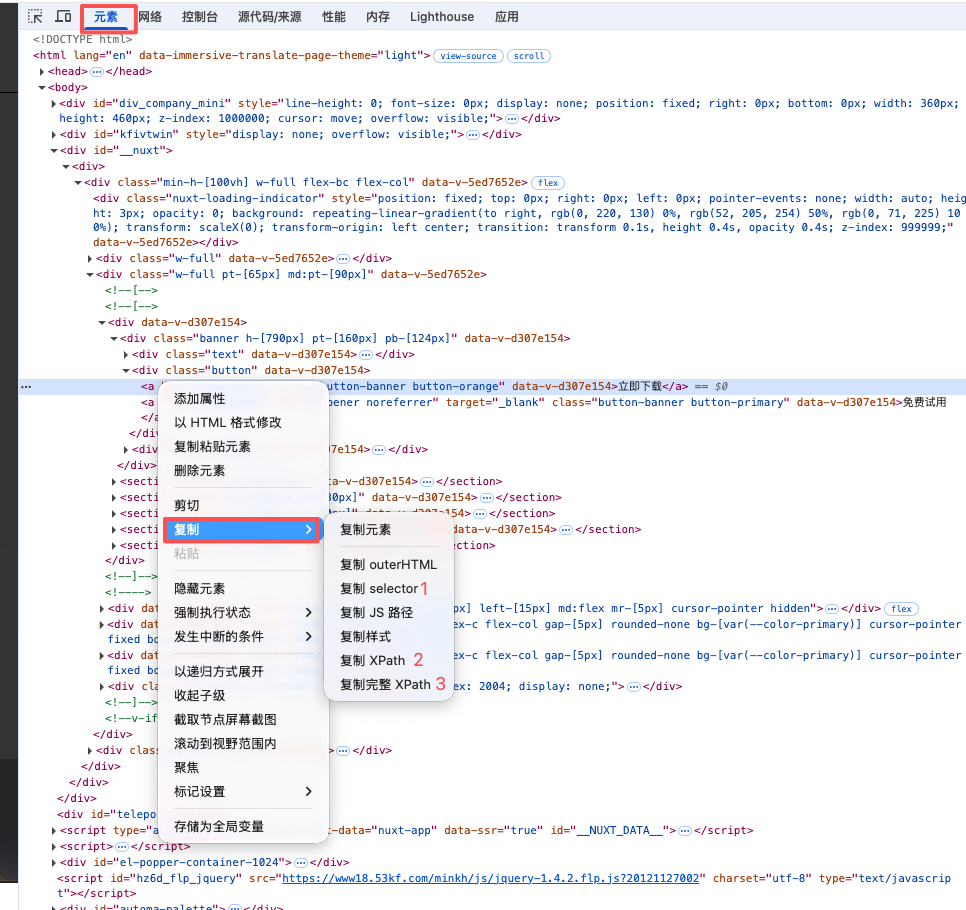Image resolution: width=966 pixels, height=910 pixels.
Task: Open the 内存 tab
Action: click(x=378, y=17)
